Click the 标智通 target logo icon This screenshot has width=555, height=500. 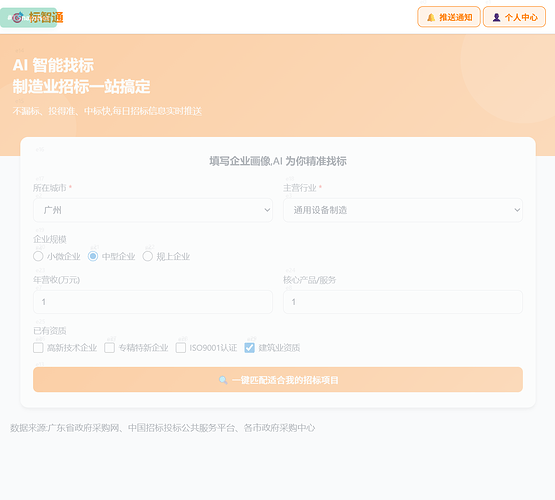click(17, 17)
